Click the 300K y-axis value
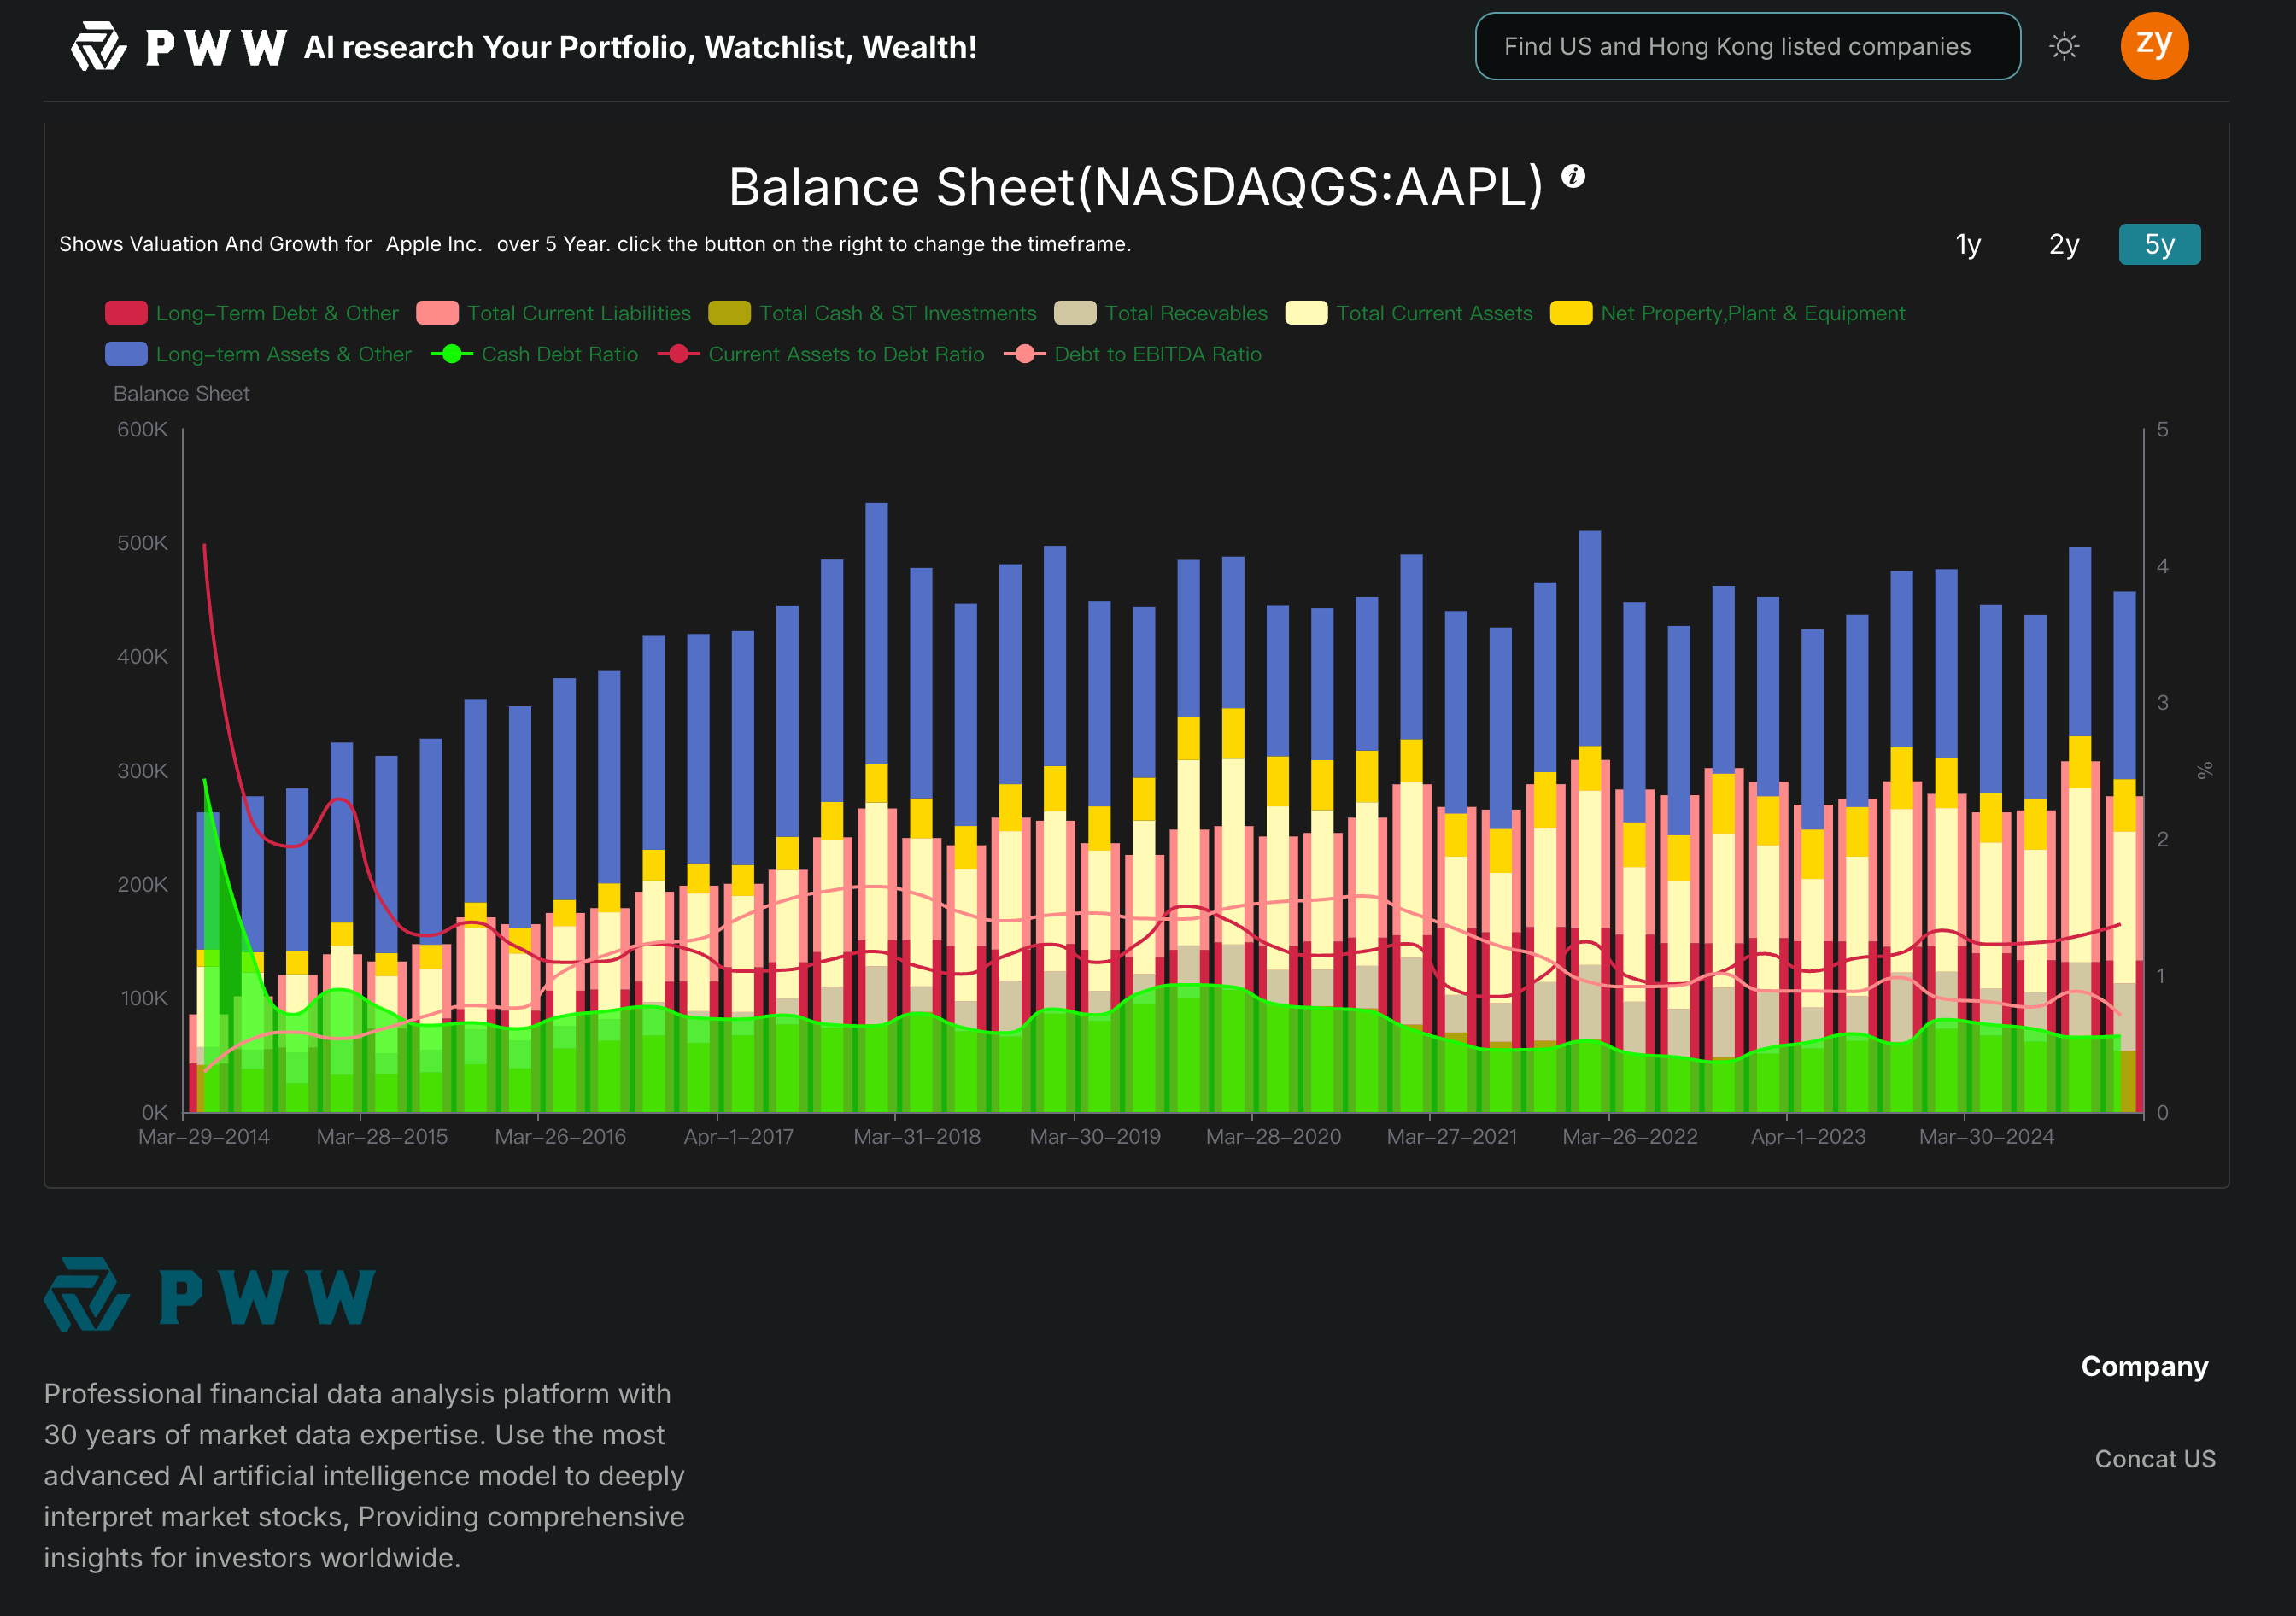Screen dimensions: 2296x1616 (143, 771)
